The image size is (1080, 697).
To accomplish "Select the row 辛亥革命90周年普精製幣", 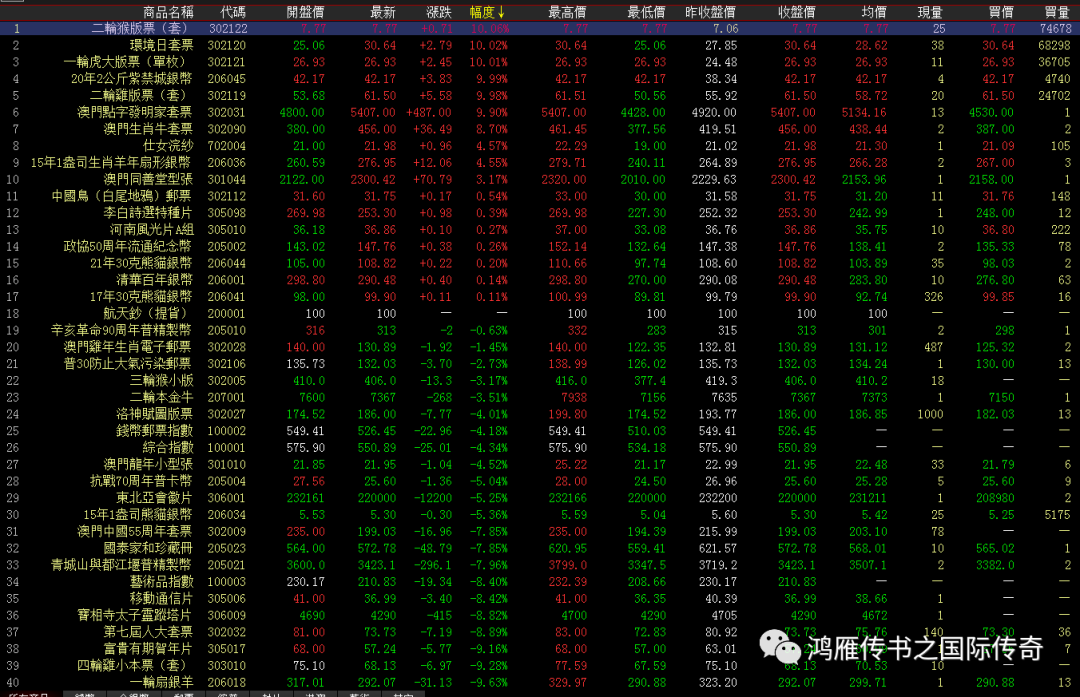I will pos(540,330).
